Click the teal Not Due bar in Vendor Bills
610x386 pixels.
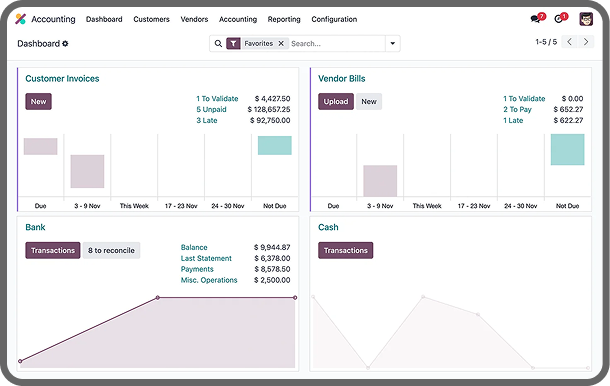567,149
